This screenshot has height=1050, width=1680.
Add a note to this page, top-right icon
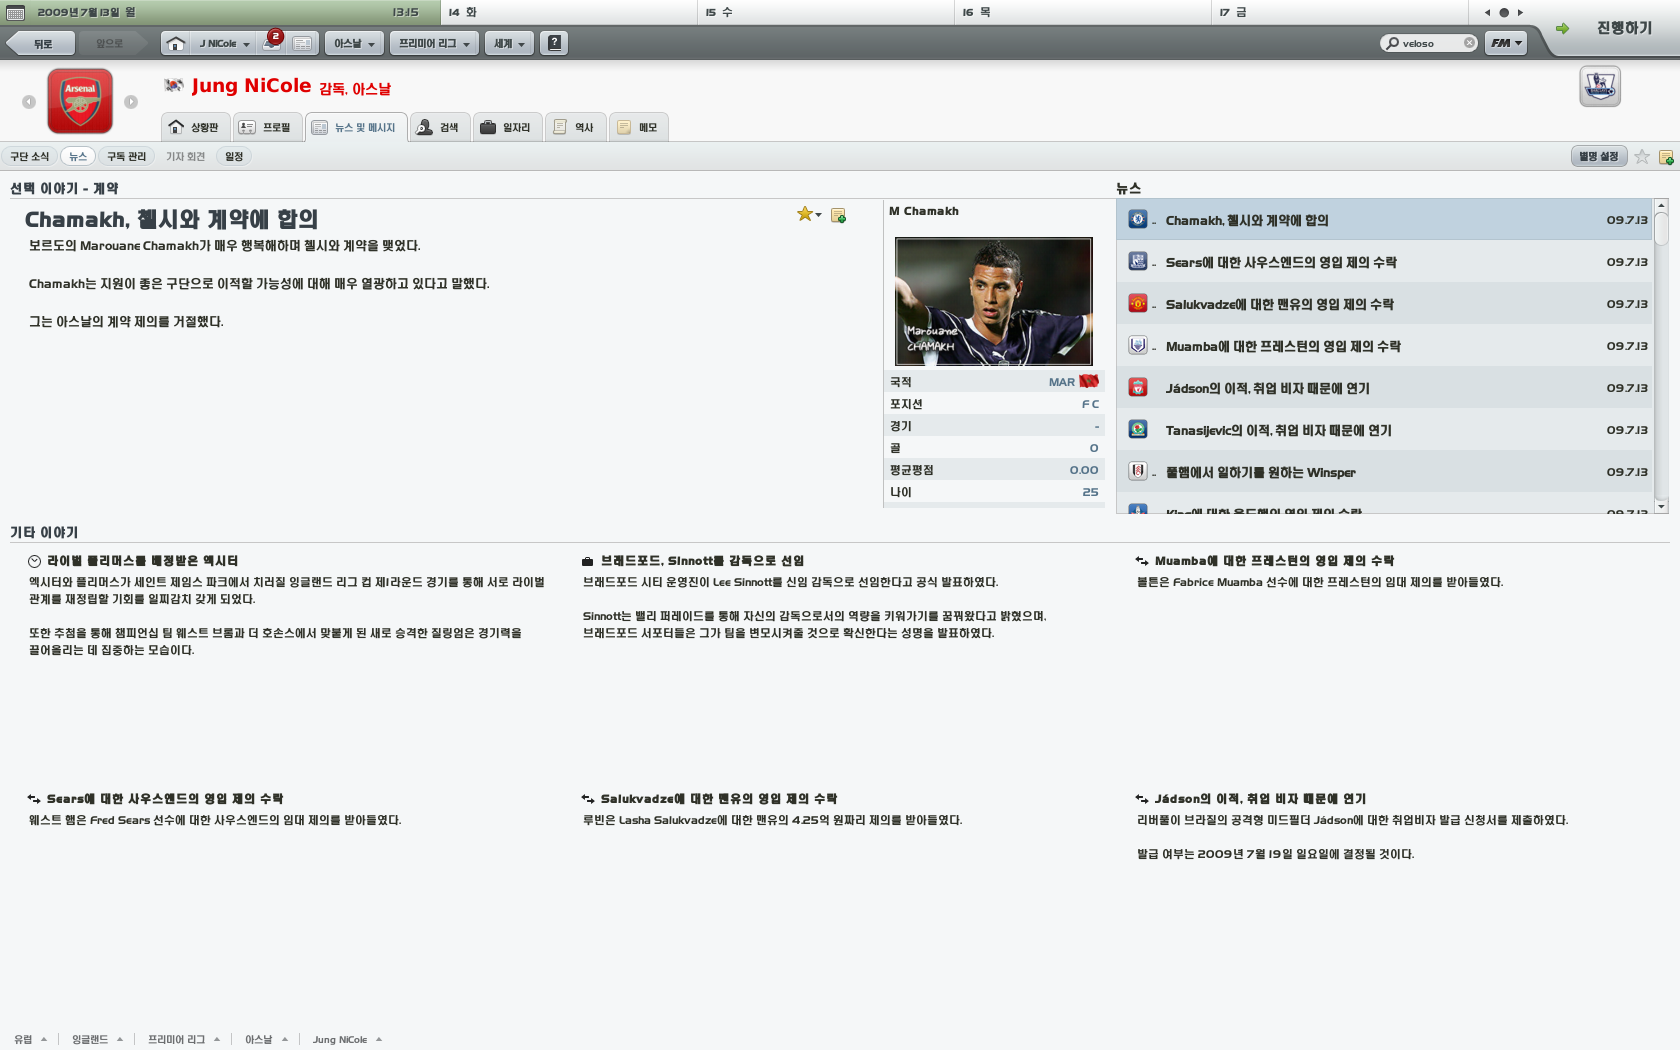click(x=1666, y=157)
